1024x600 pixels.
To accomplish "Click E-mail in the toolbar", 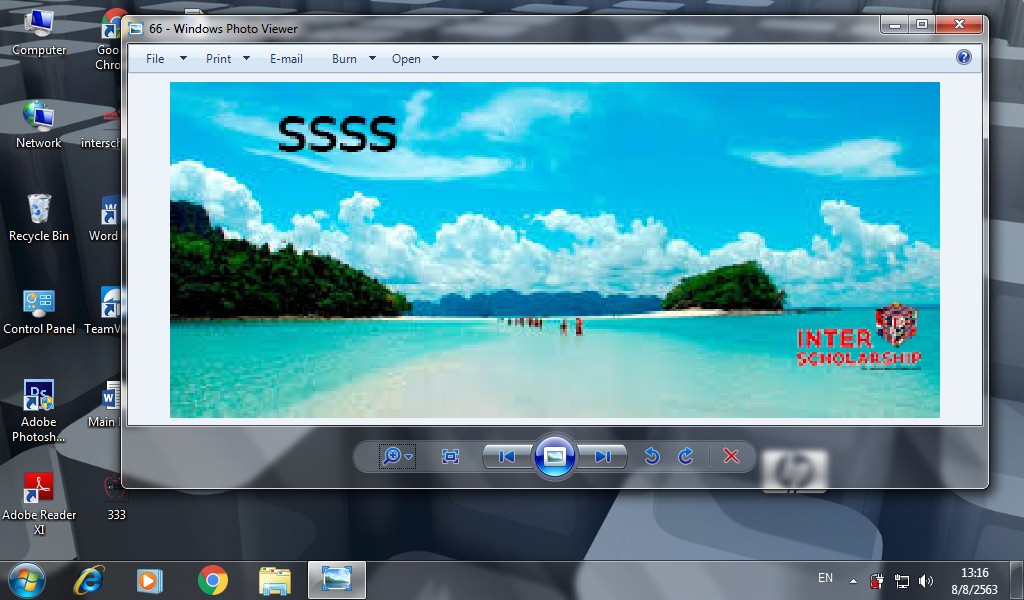I will [286, 59].
